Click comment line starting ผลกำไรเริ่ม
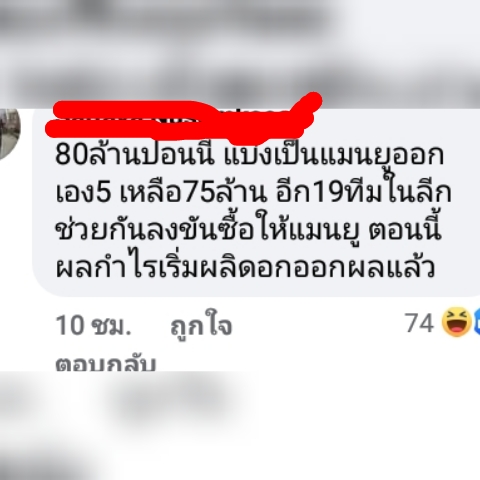 pyautogui.click(x=245, y=268)
